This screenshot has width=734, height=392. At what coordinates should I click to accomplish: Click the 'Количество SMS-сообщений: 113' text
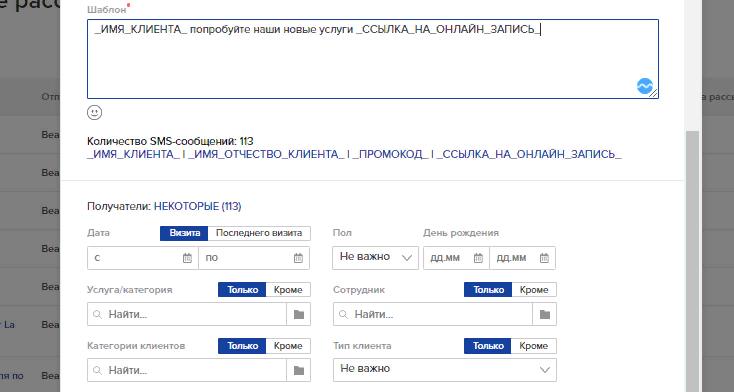coord(170,141)
